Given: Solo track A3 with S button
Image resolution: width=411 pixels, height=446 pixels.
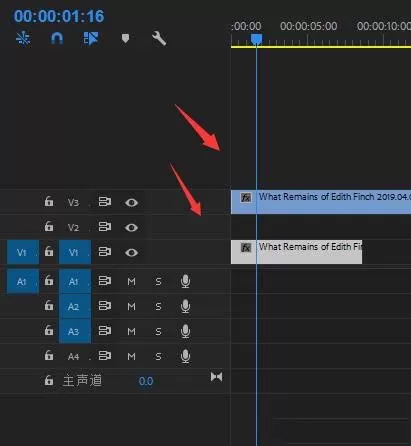Looking at the screenshot, I should (x=158, y=332).
